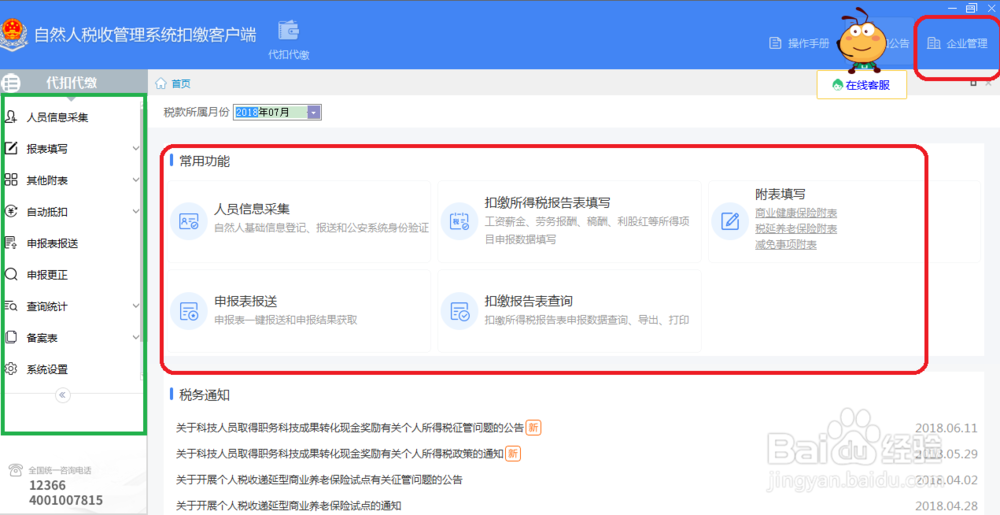Click the 报表填写 sidebar edit icon
This screenshot has width=1000, height=515.
click(x=10, y=149)
